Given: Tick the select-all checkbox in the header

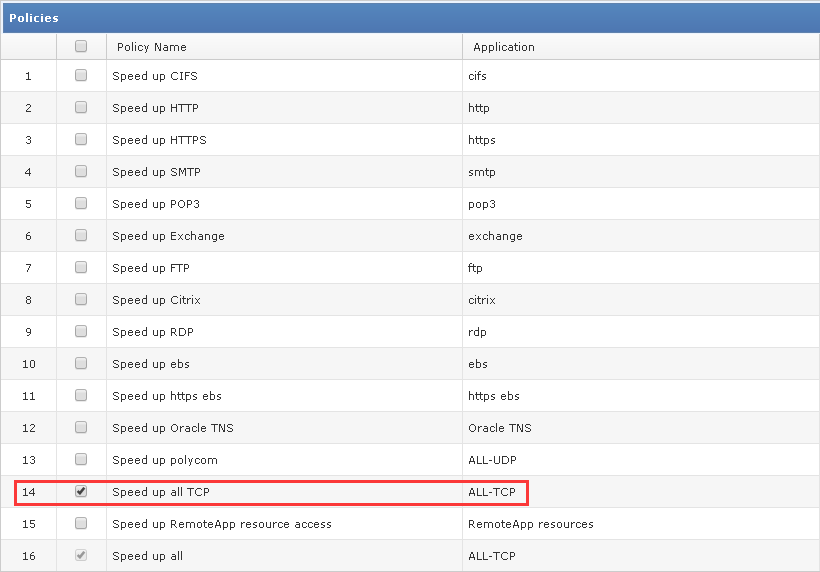Looking at the screenshot, I should 81,46.
